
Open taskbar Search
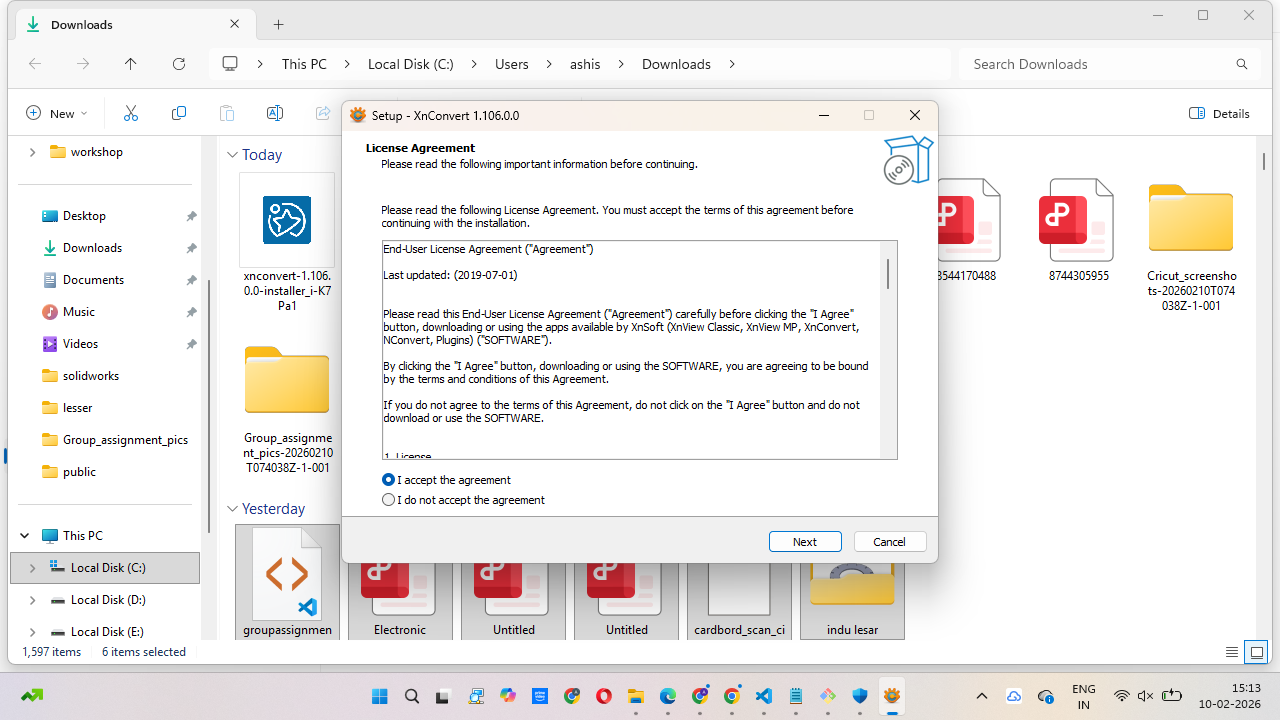pyautogui.click(x=412, y=696)
